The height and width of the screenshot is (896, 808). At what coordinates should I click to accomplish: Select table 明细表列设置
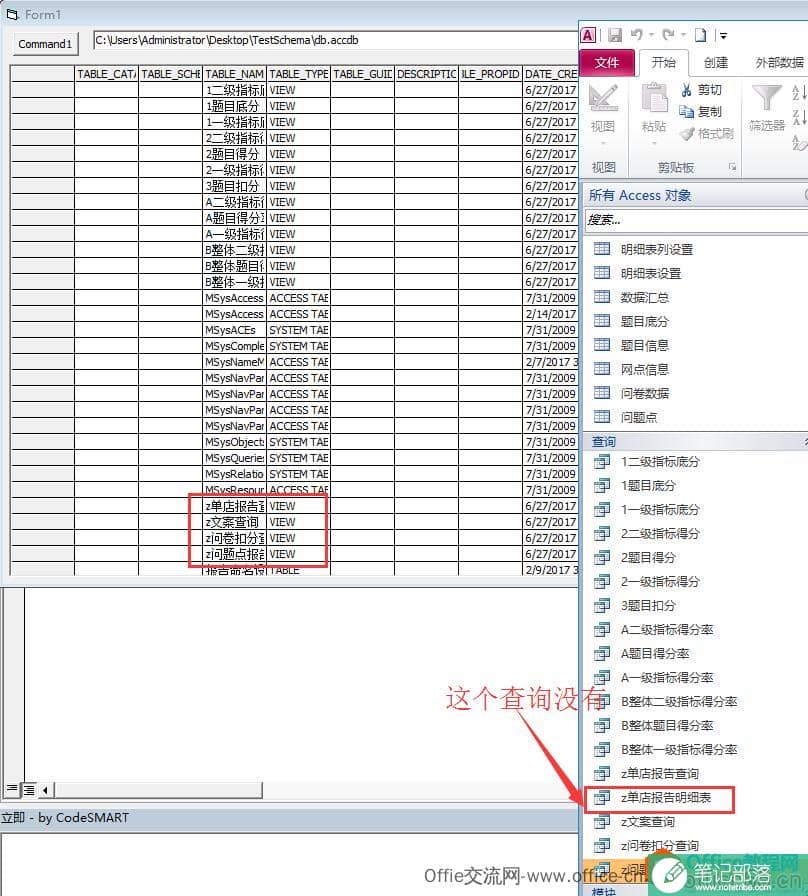click(657, 250)
